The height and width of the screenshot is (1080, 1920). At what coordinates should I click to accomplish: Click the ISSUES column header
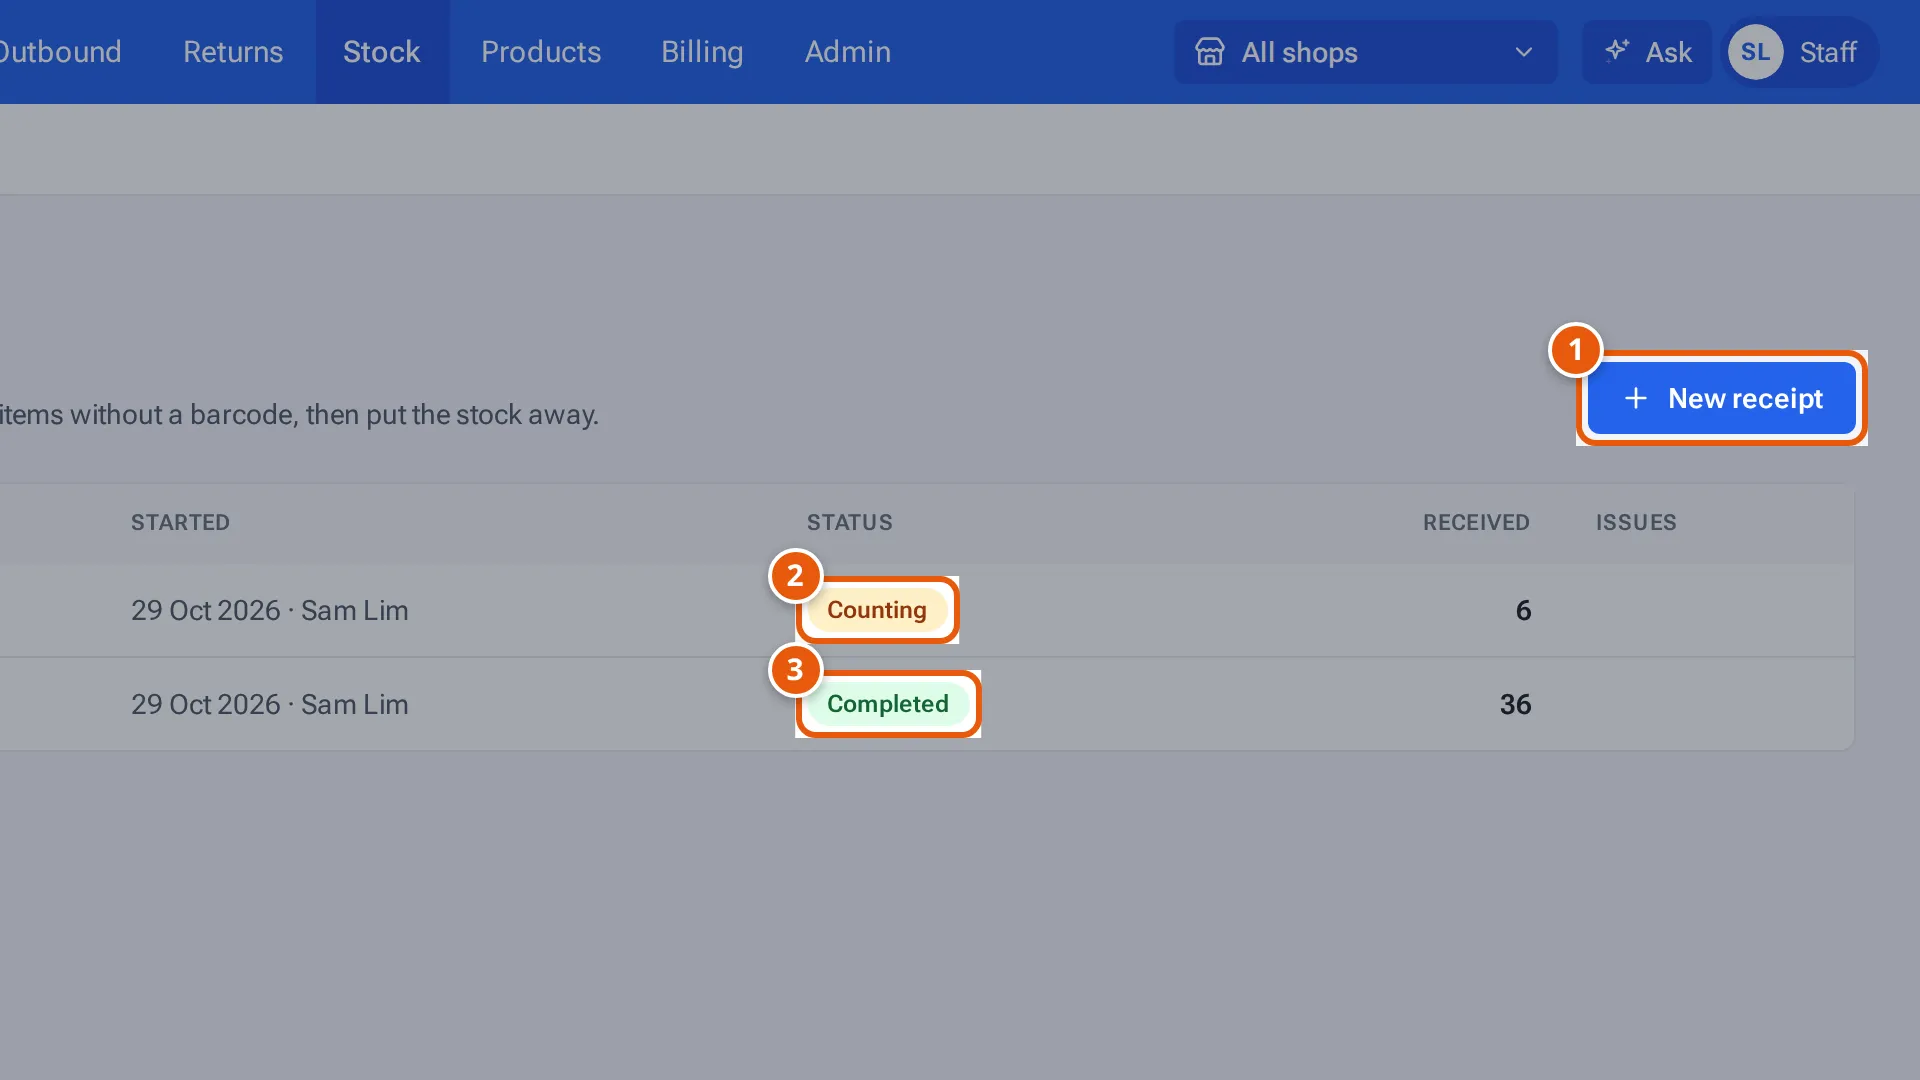(1636, 522)
